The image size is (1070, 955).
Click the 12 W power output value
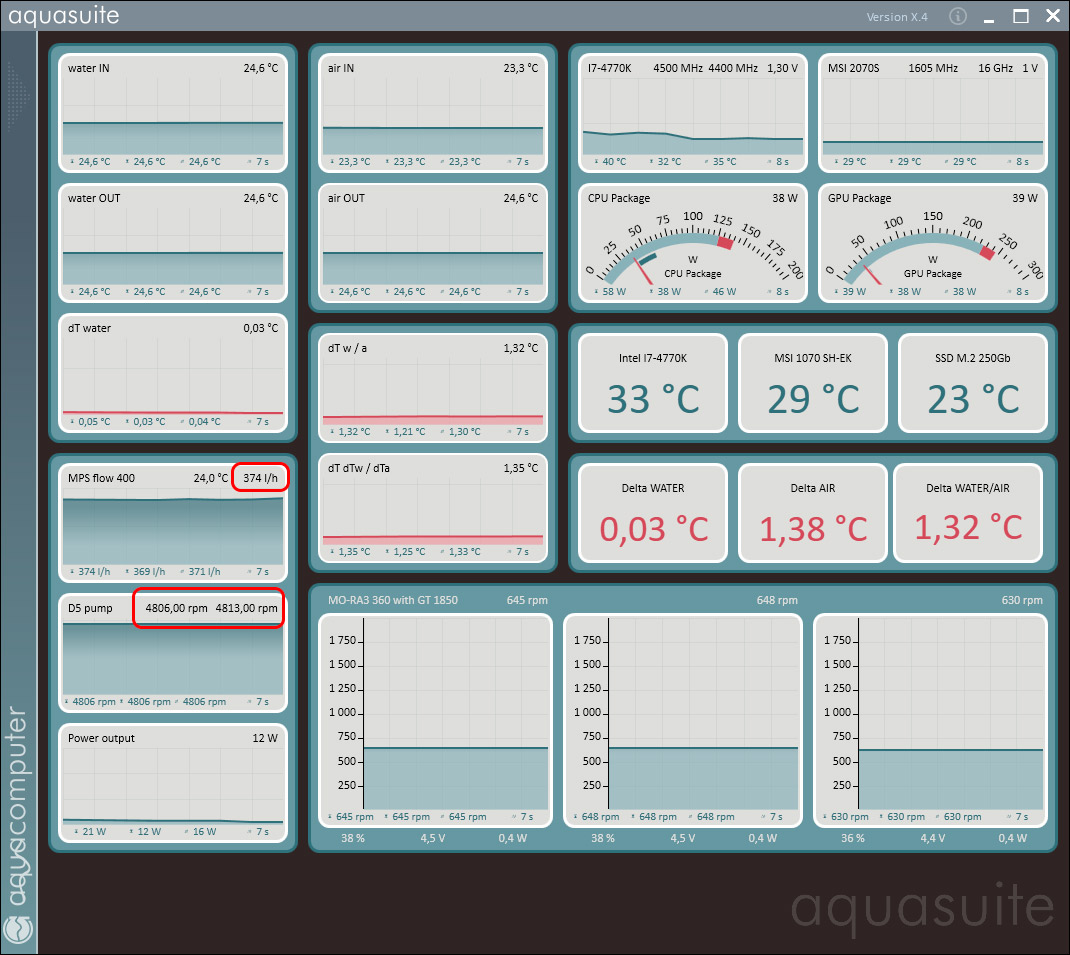click(265, 738)
